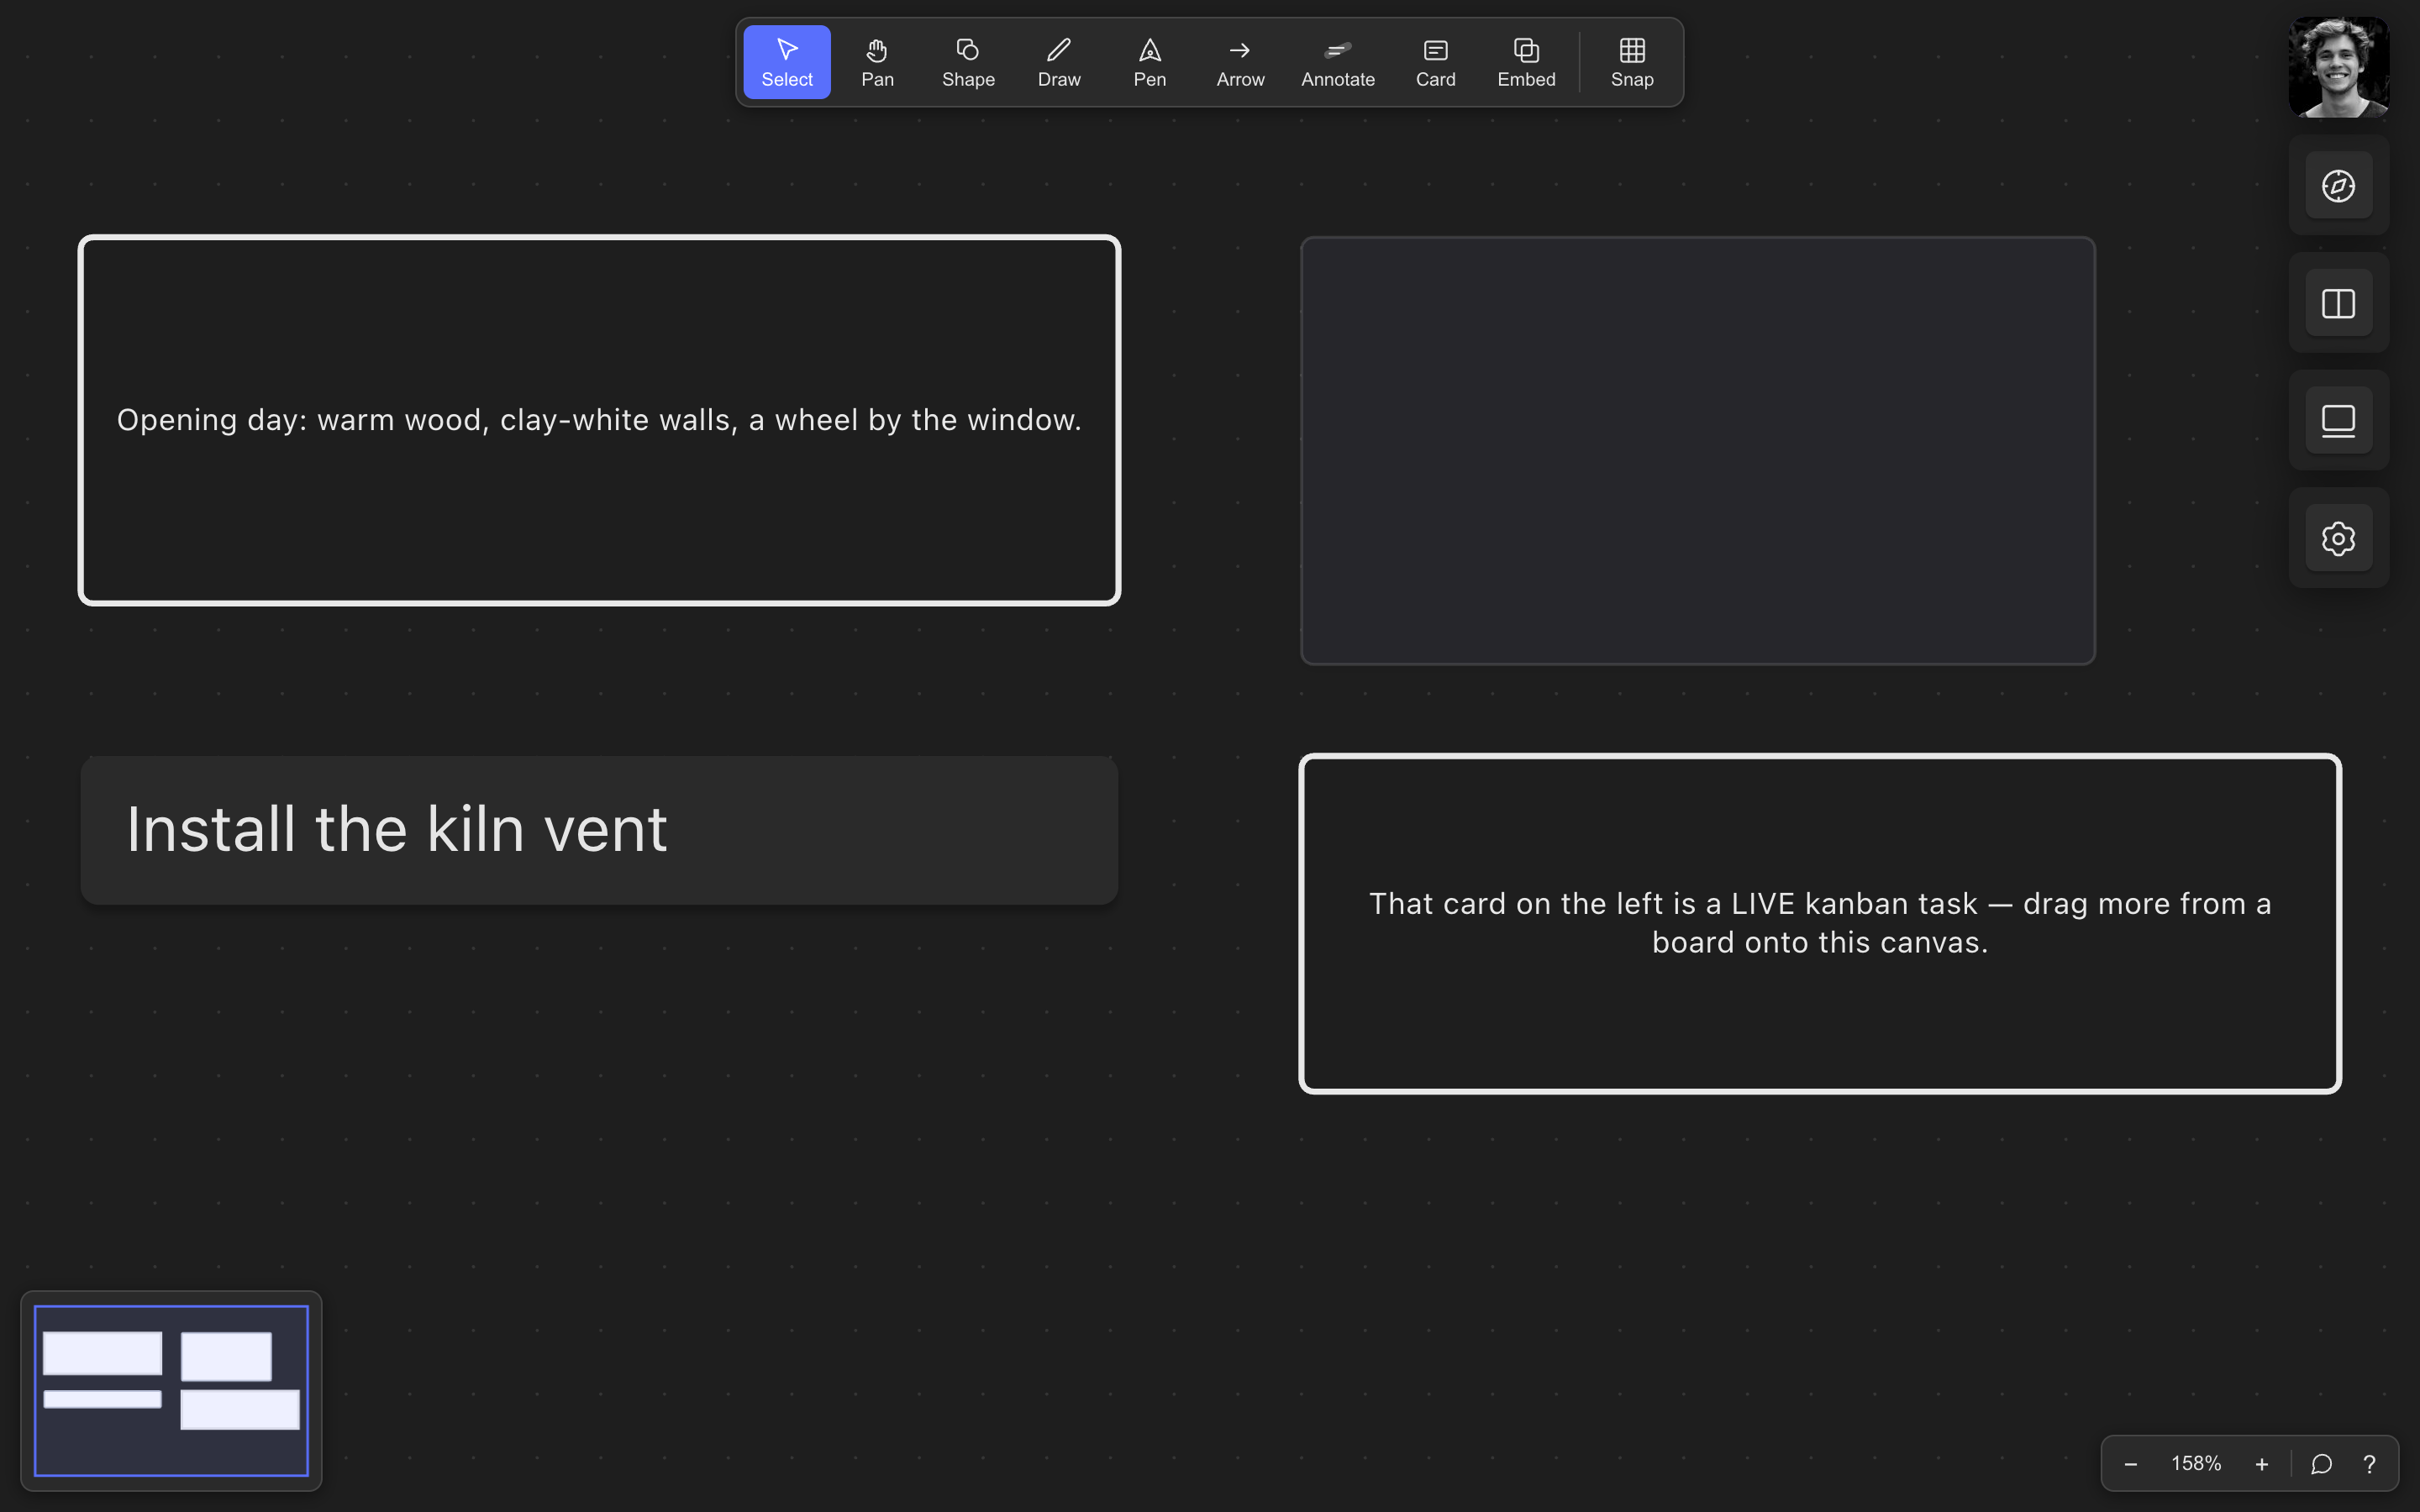Open settings via the gear icon

pos(2338,538)
